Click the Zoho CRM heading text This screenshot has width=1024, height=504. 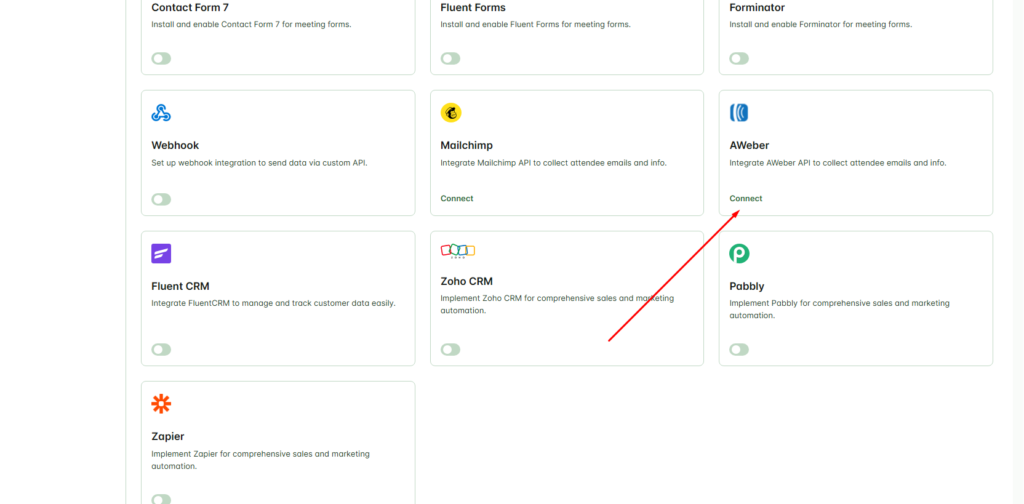tap(466, 281)
